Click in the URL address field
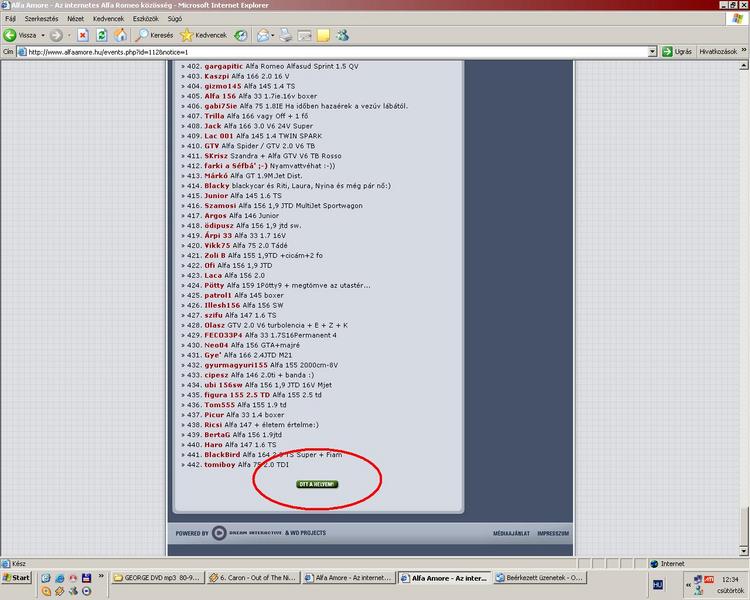The width and height of the screenshot is (750, 600). click(x=335, y=52)
